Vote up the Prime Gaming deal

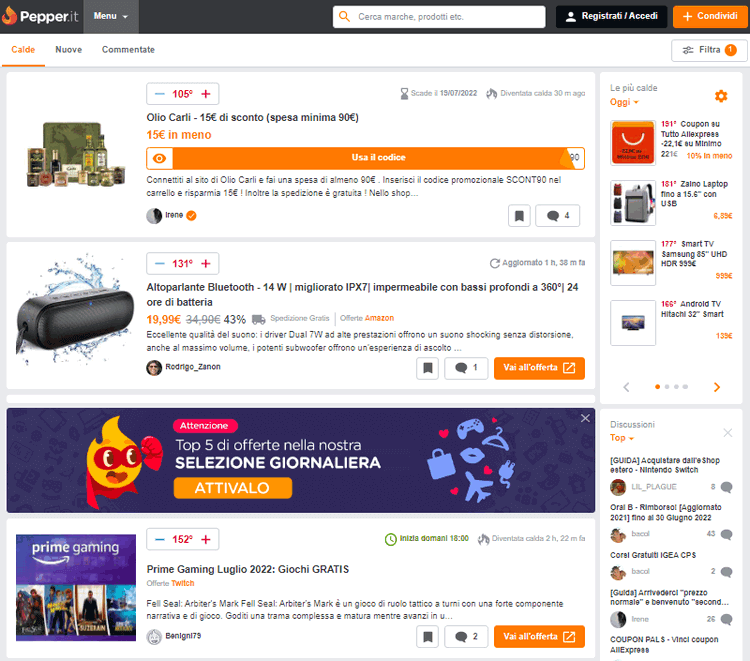pos(206,539)
